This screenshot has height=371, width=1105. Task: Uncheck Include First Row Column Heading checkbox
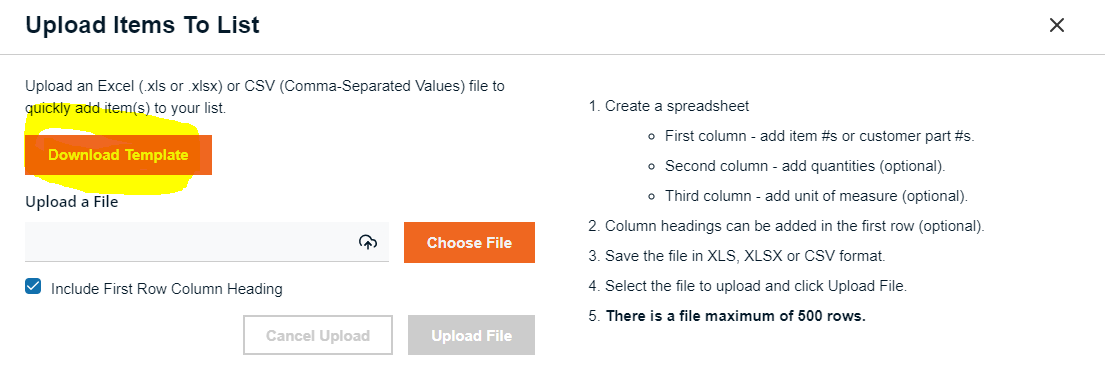coord(32,286)
